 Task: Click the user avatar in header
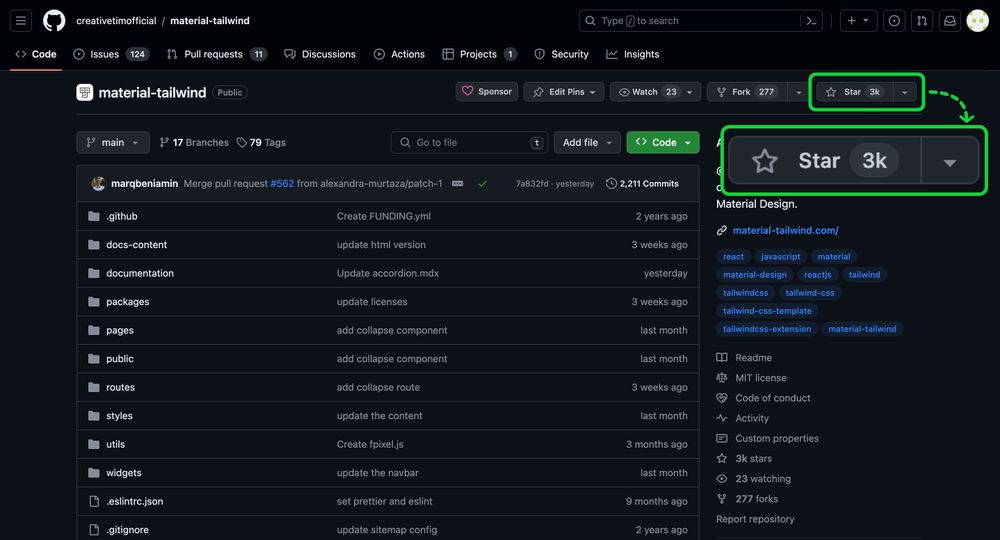point(977,21)
